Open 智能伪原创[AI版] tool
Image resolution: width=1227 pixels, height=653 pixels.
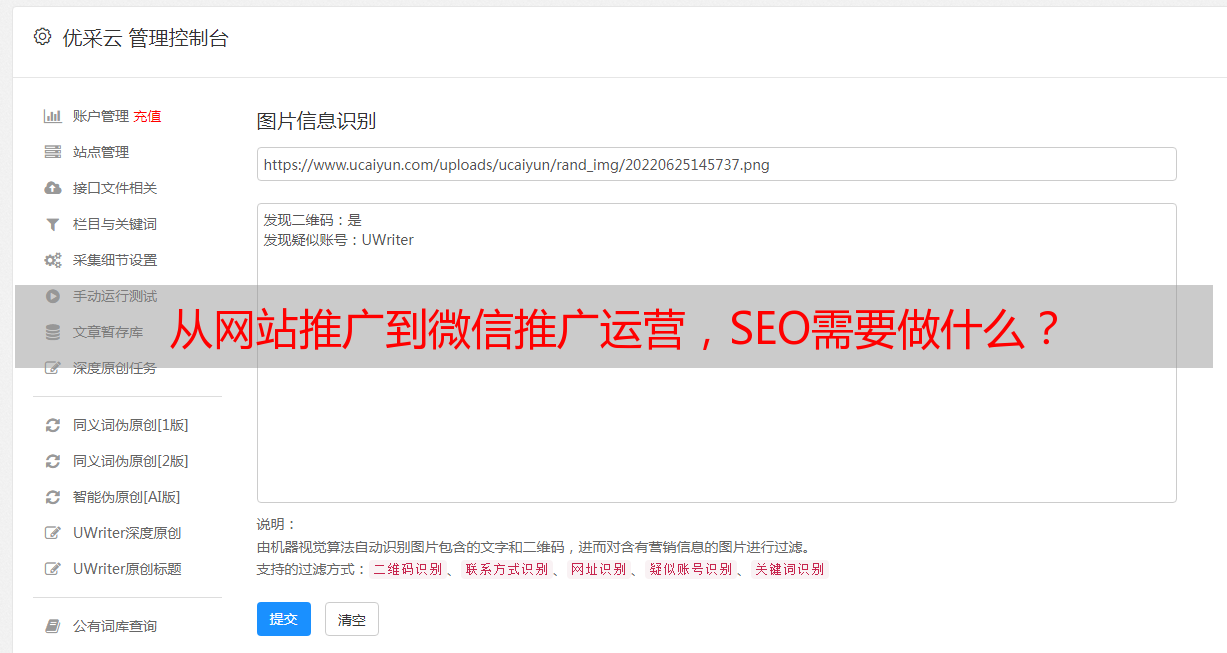coord(127,497)
